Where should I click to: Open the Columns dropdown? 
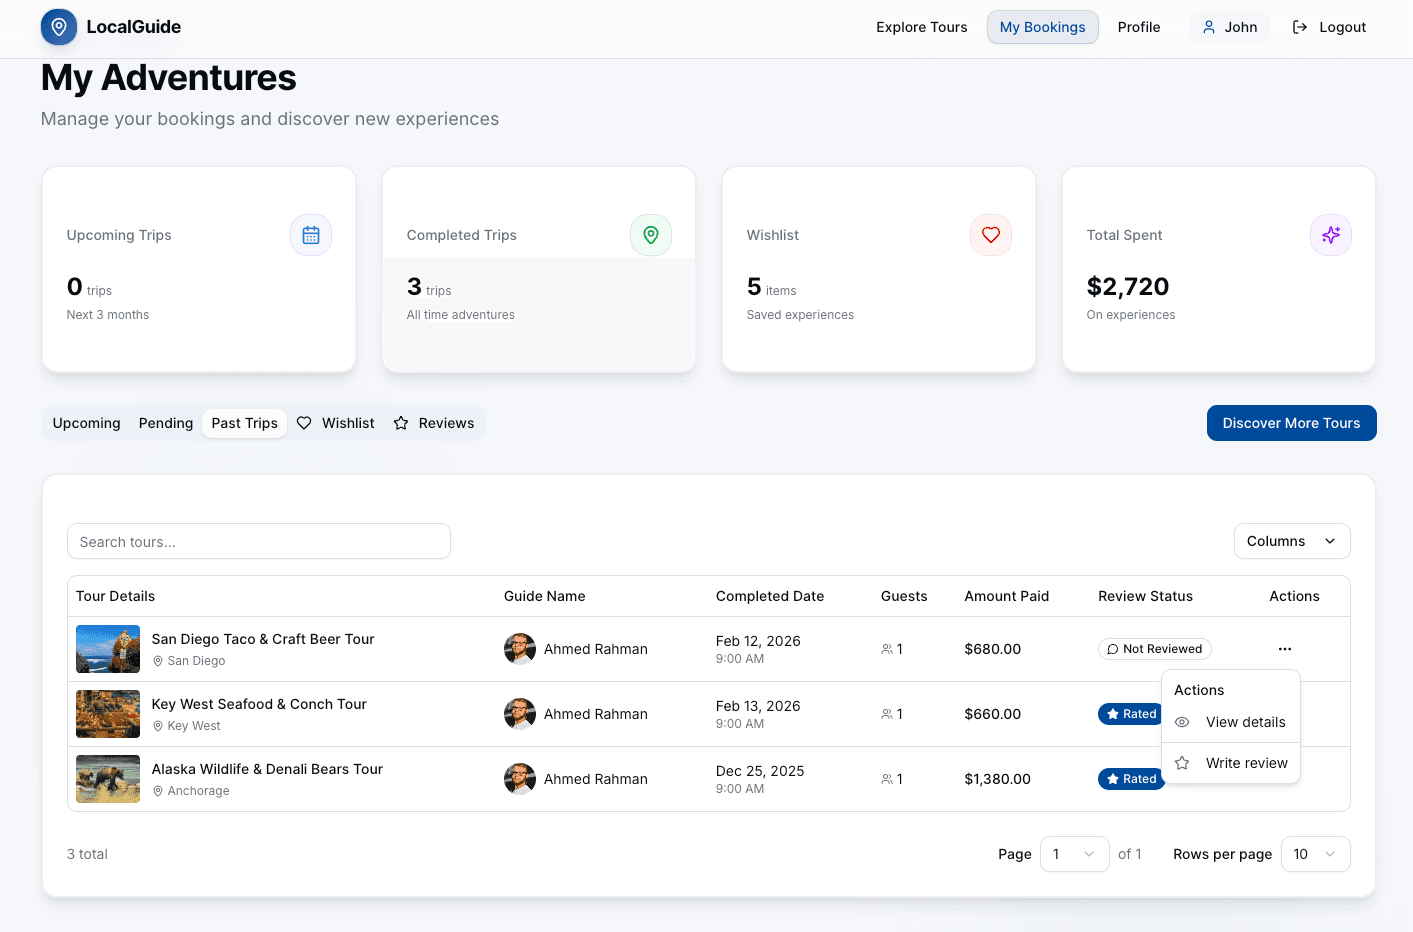coord(1292,541)
